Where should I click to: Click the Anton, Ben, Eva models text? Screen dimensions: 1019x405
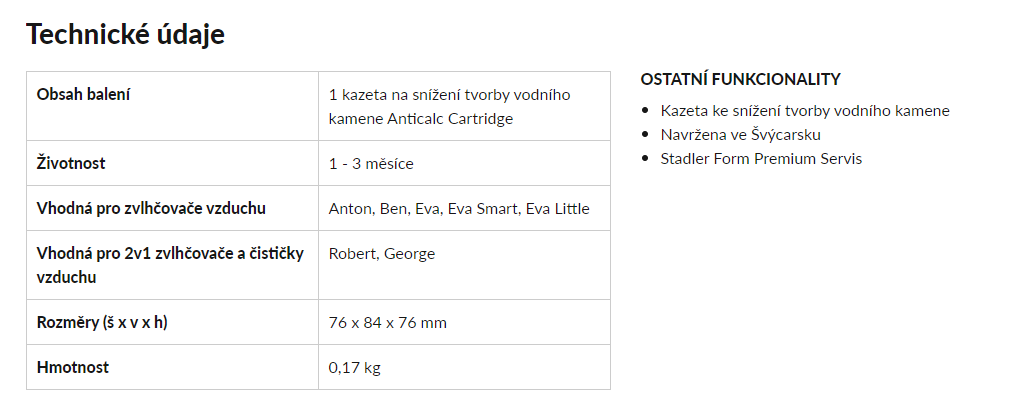point(459,209)
